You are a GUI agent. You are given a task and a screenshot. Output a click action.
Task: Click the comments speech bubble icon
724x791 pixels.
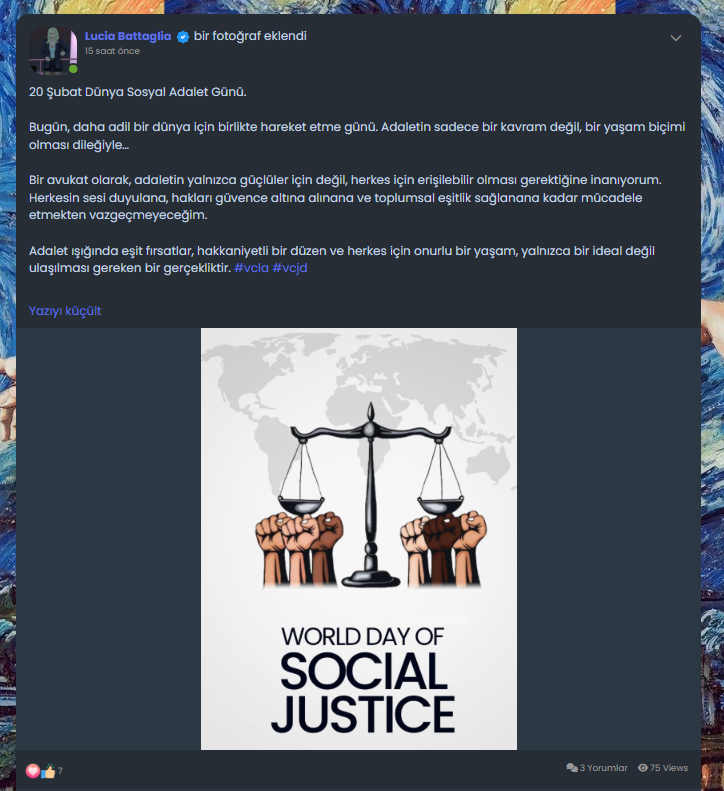[572, 768]
